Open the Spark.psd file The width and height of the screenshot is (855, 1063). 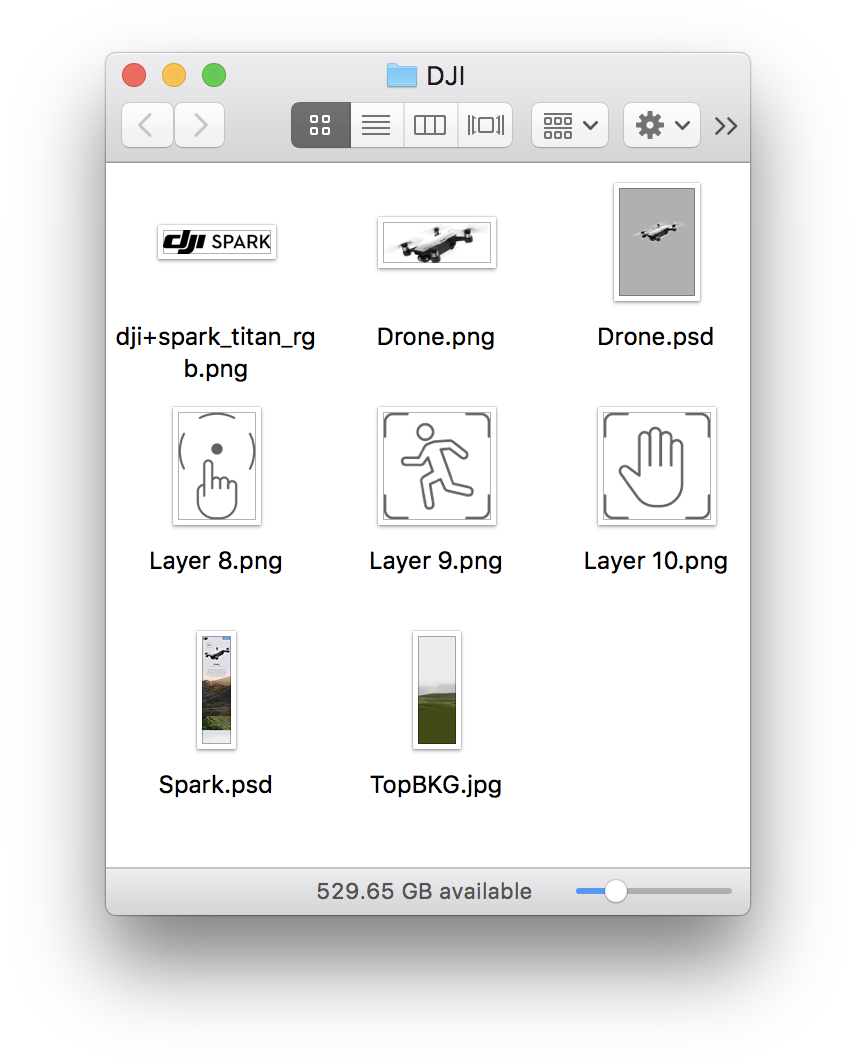[x=216, y=690]
